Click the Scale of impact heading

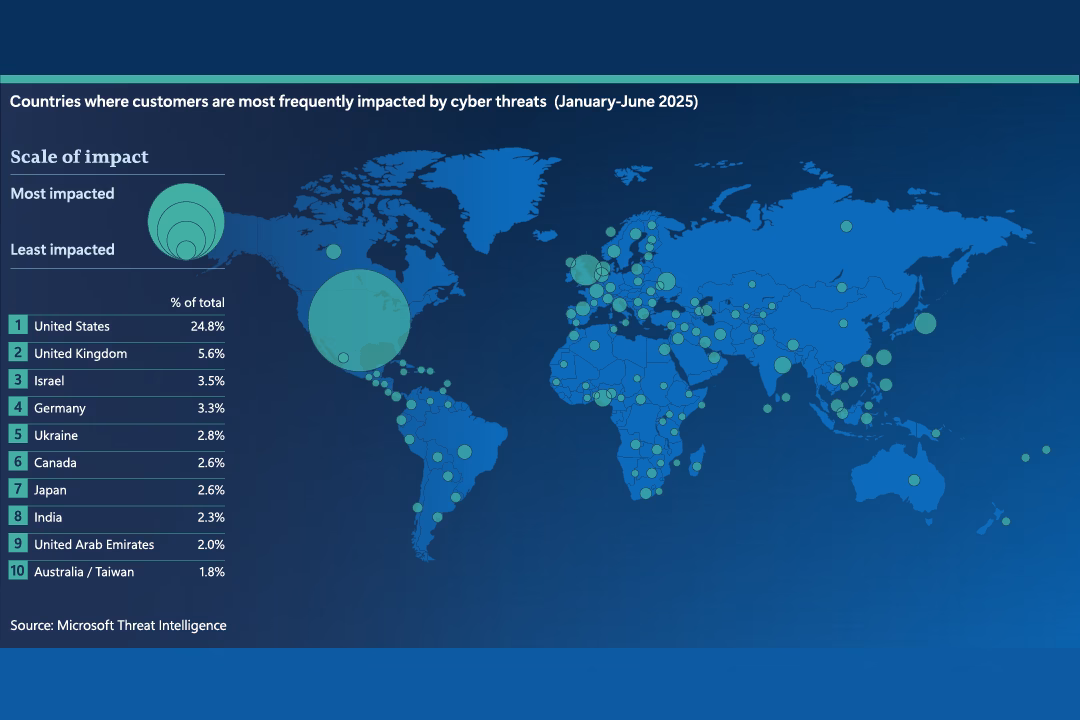coord(79,157)
